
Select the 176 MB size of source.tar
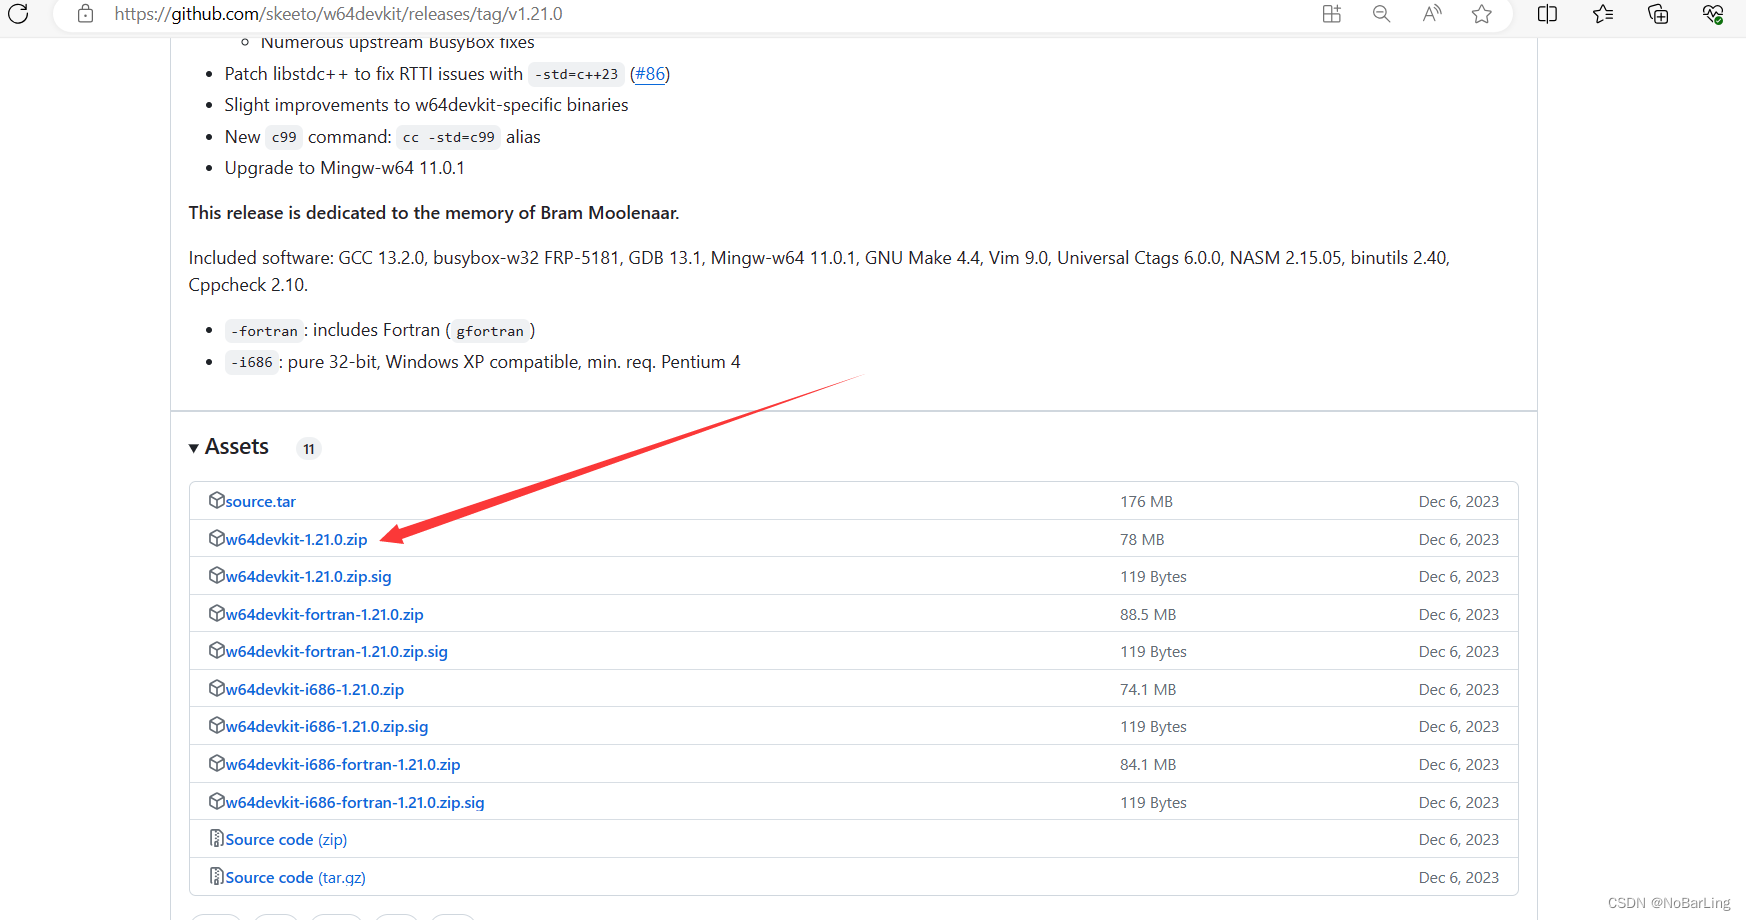point(1146,502)
